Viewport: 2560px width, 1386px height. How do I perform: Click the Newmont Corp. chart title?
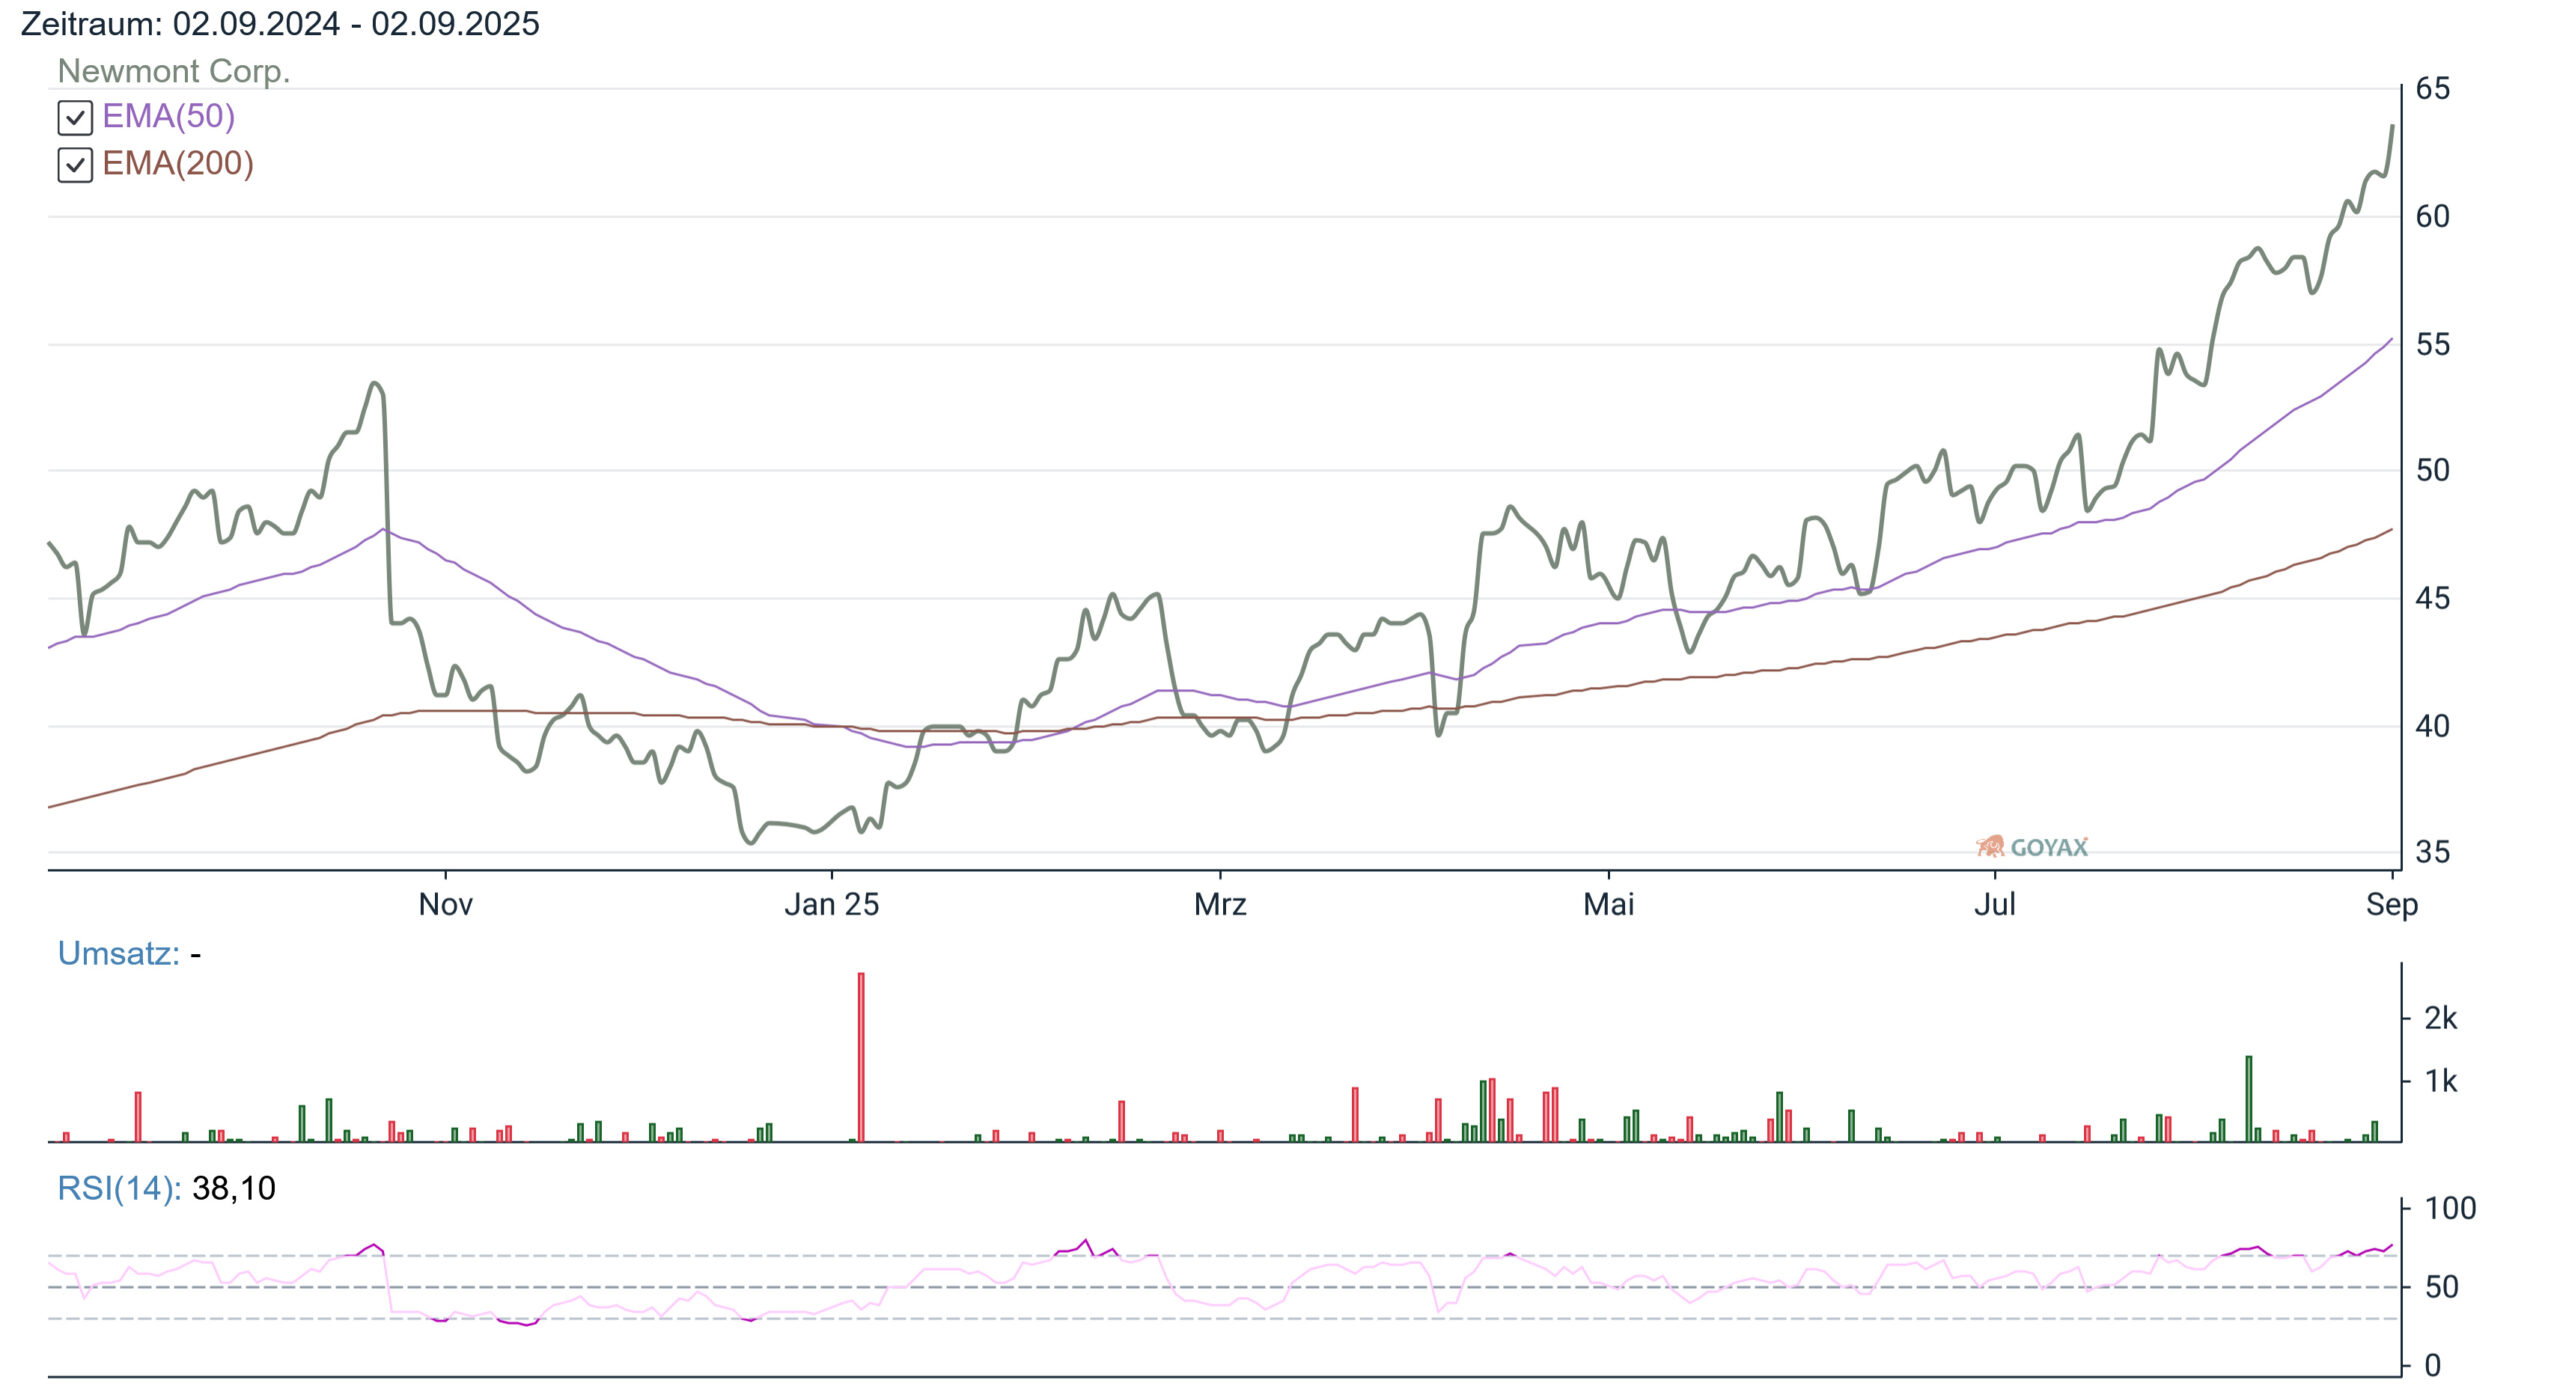174,71
